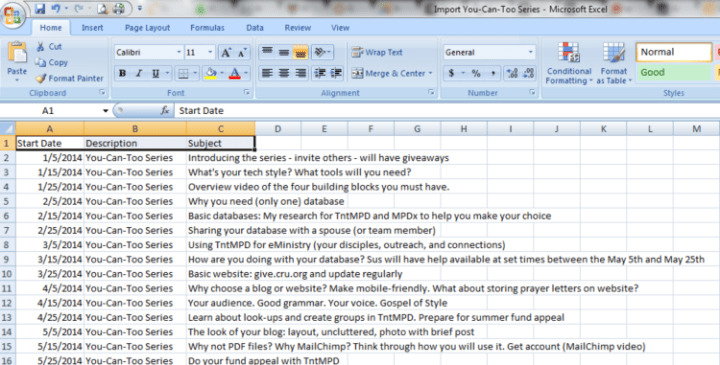Select the Normal cell style
Screen dimensions: 720x365
point(674,52)
